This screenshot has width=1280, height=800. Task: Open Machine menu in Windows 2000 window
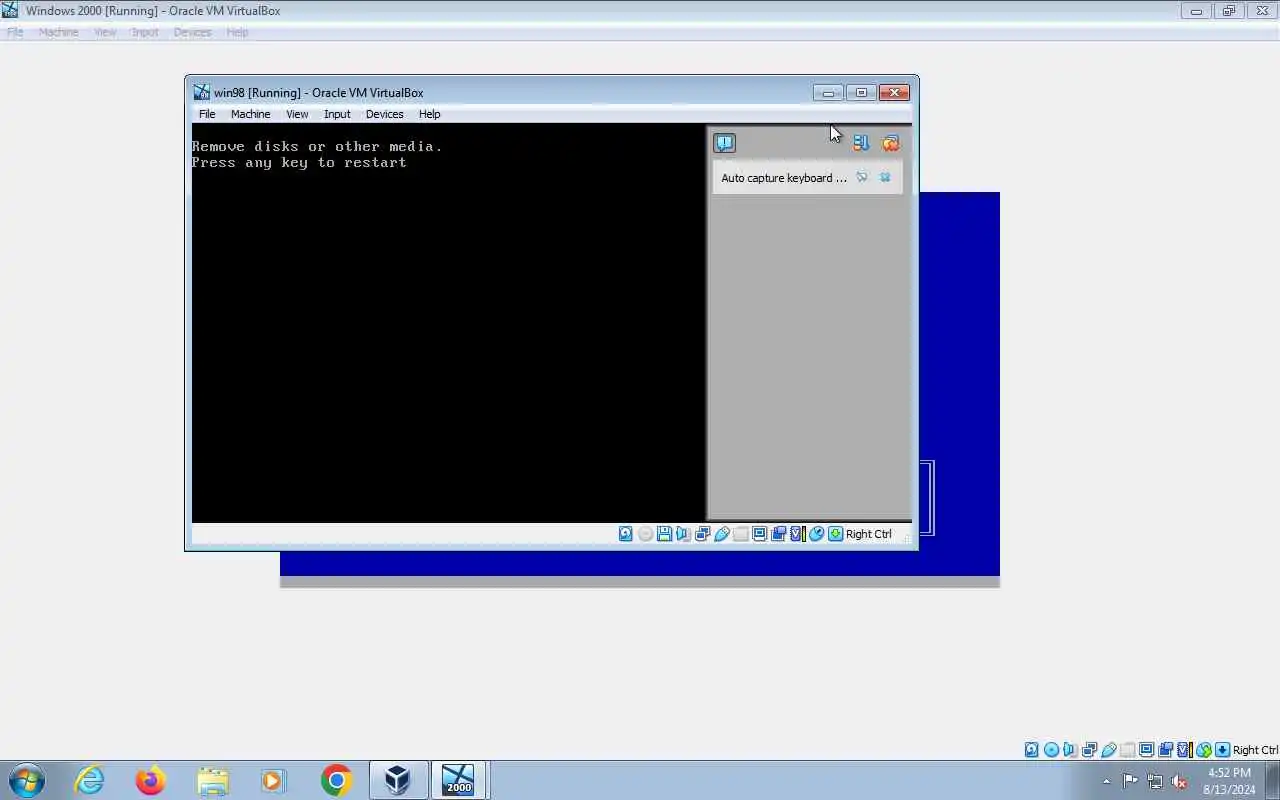pos(58,32)
